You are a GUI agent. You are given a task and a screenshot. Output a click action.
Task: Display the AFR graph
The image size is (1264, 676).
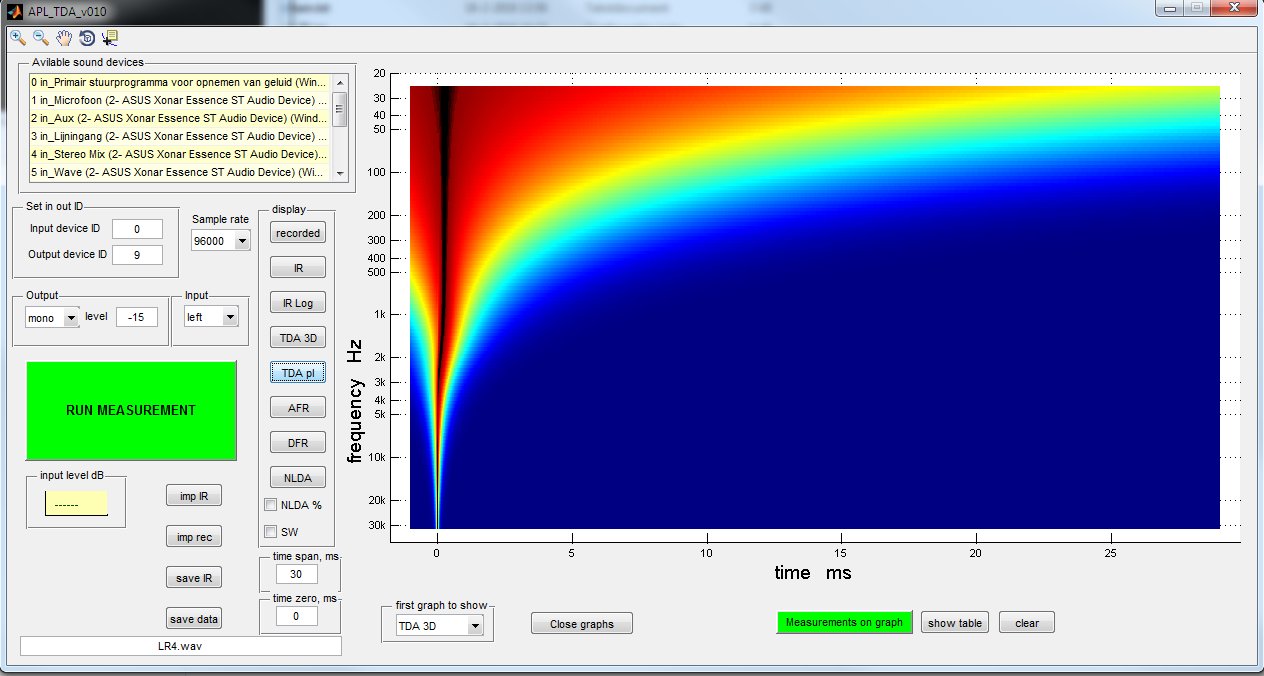tap(298, 408)
